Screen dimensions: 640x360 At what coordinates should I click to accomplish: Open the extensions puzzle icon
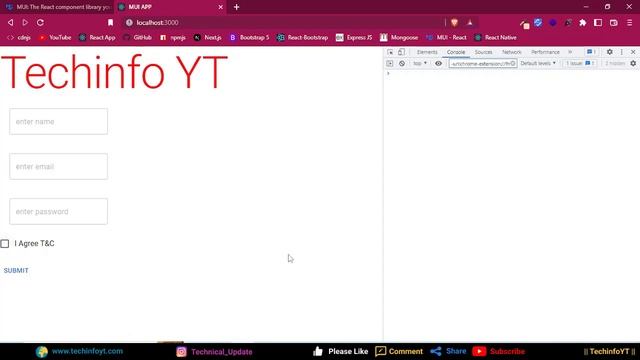(583, 23)
